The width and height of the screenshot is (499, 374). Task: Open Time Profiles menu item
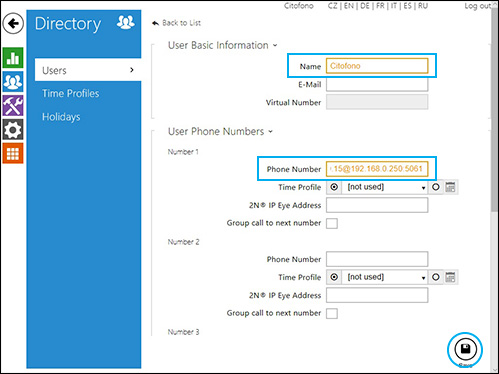point(71,93)
